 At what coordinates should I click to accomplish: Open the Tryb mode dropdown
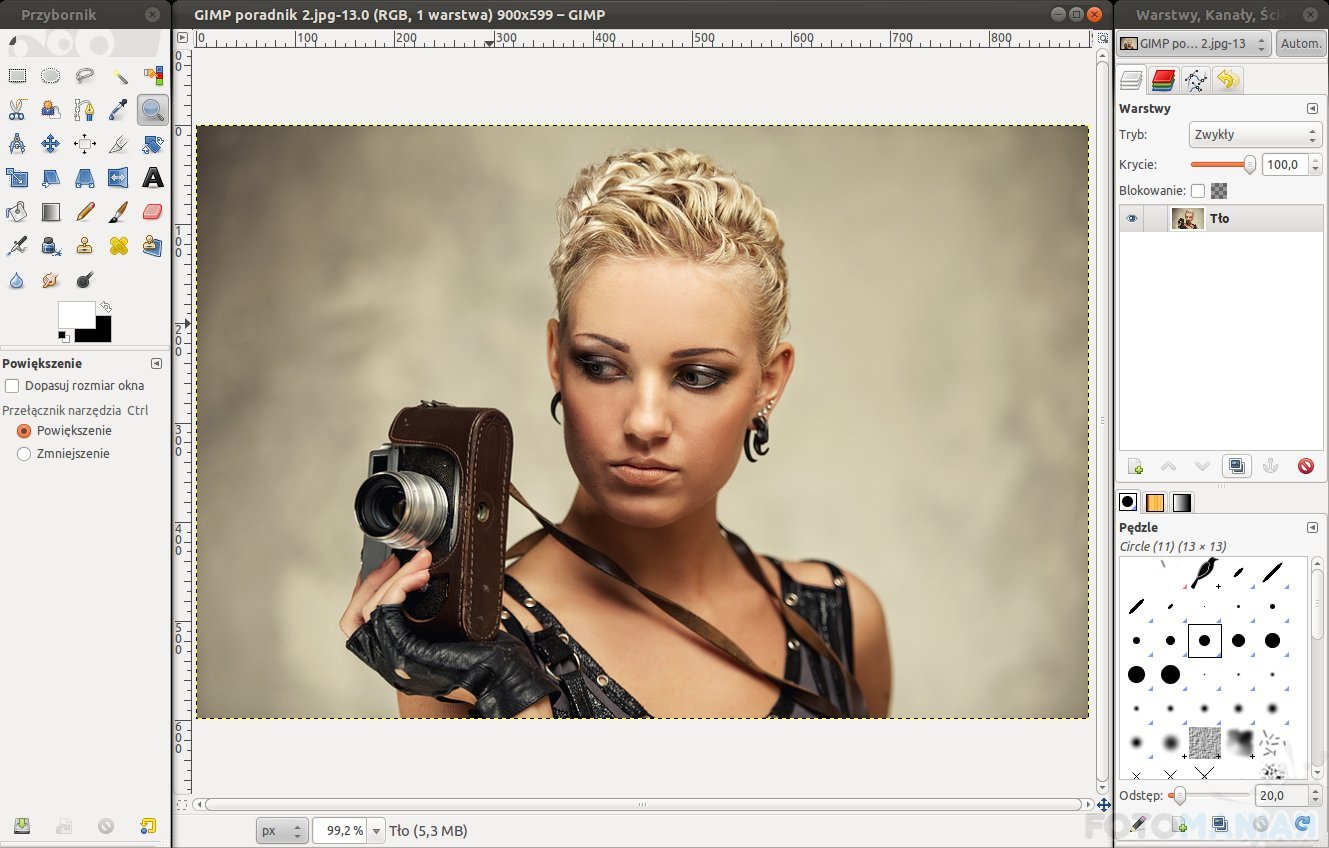[x=1255, y=135]
